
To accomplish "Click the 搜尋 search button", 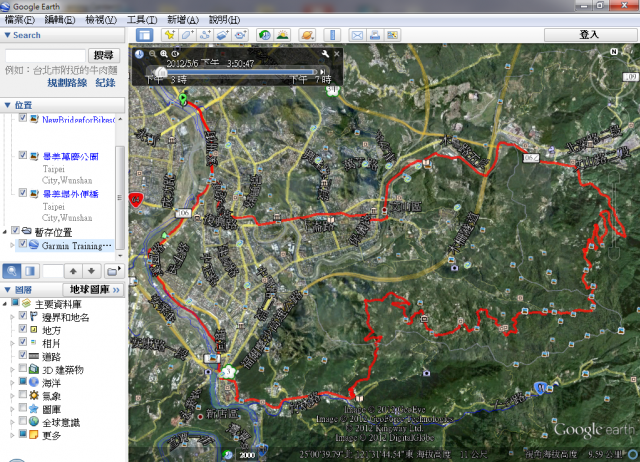I will tap(104, 55).
